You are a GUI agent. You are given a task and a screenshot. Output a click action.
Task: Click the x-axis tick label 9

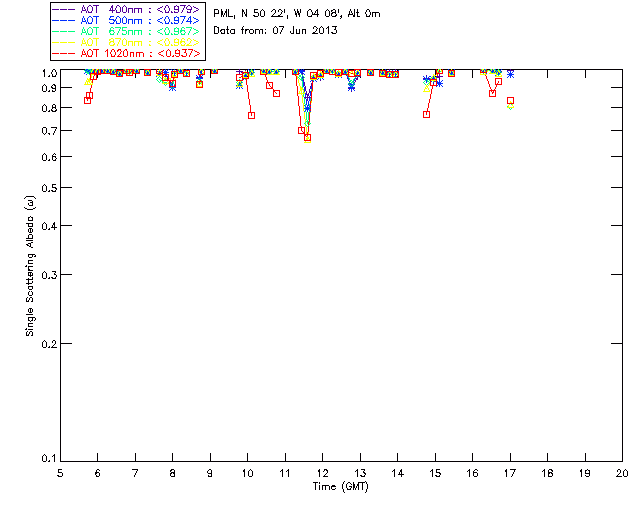tap(210, 473)
